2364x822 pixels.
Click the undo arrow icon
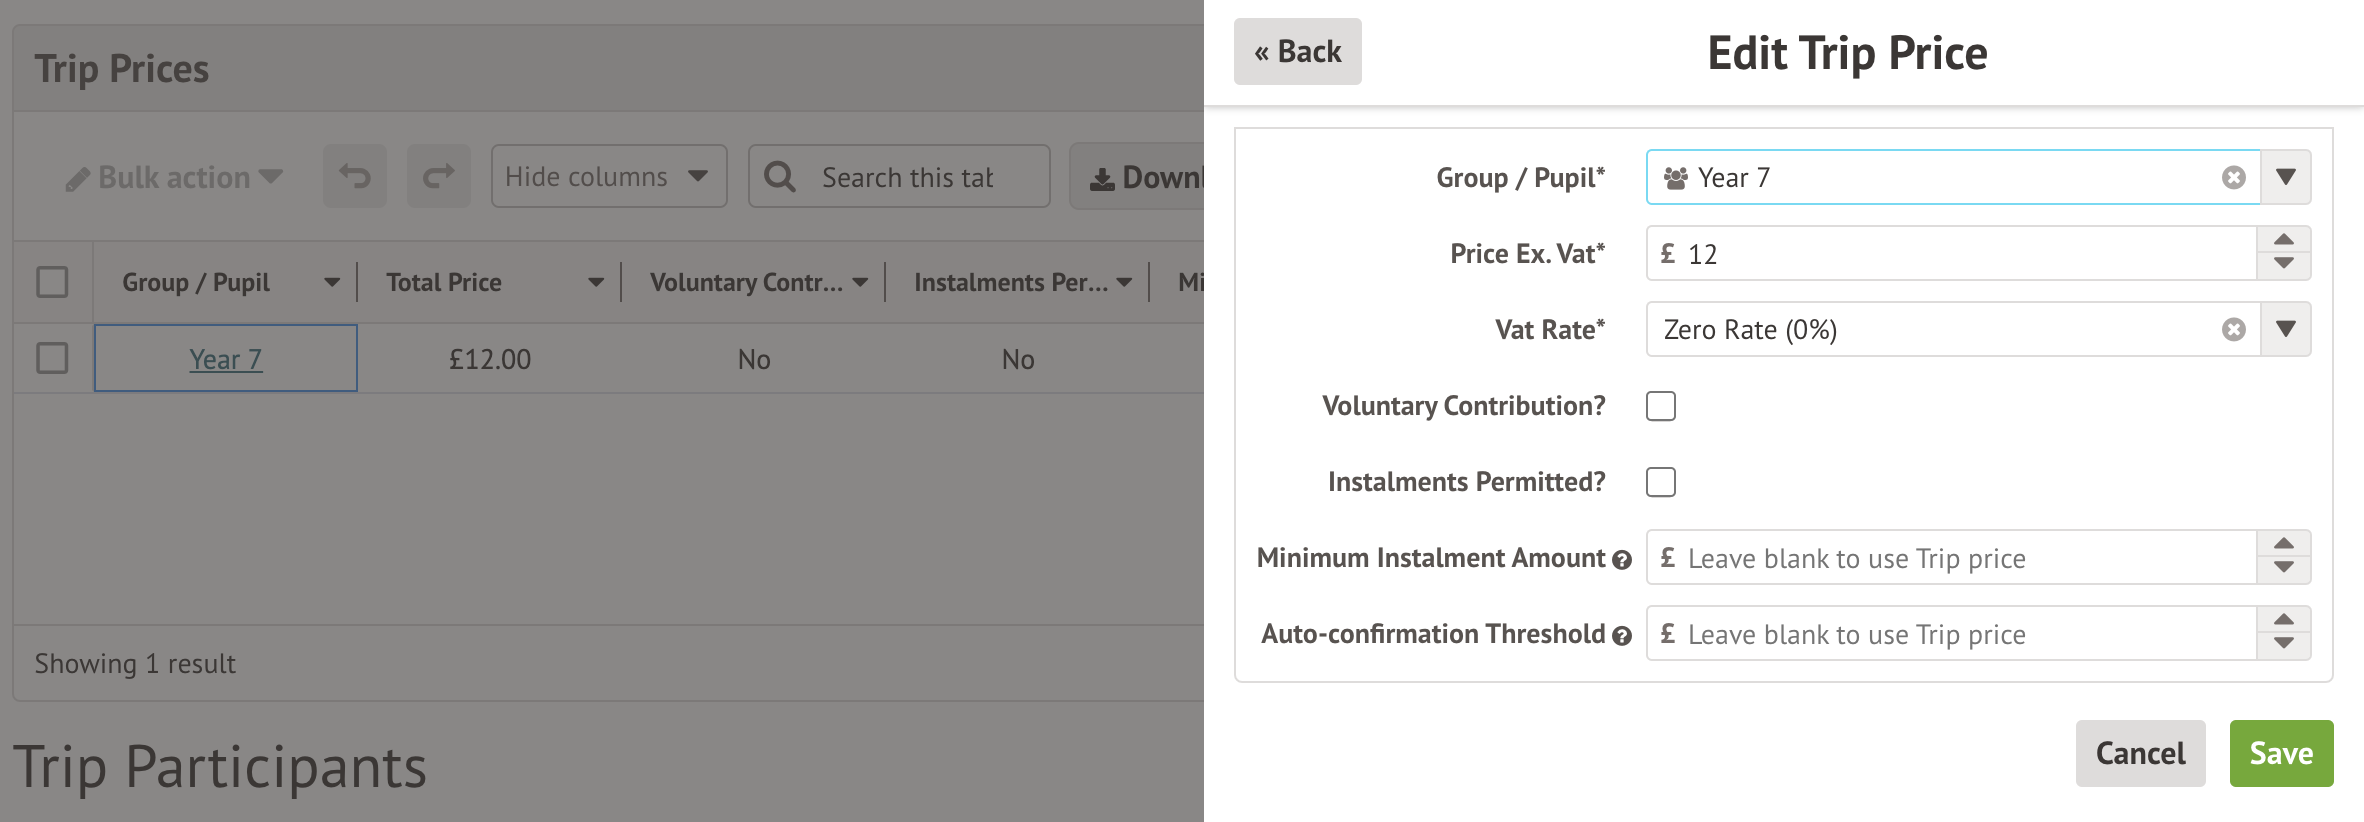354,177
